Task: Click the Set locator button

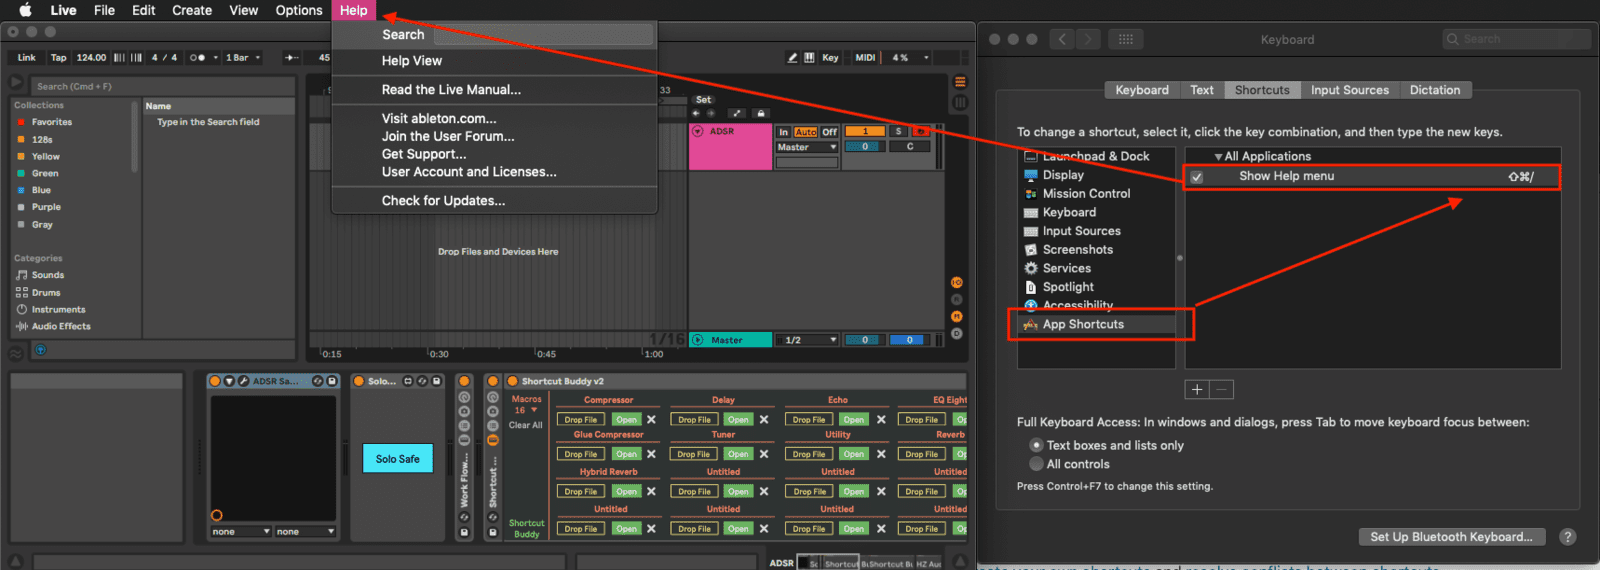Action: tap(703, 100)
